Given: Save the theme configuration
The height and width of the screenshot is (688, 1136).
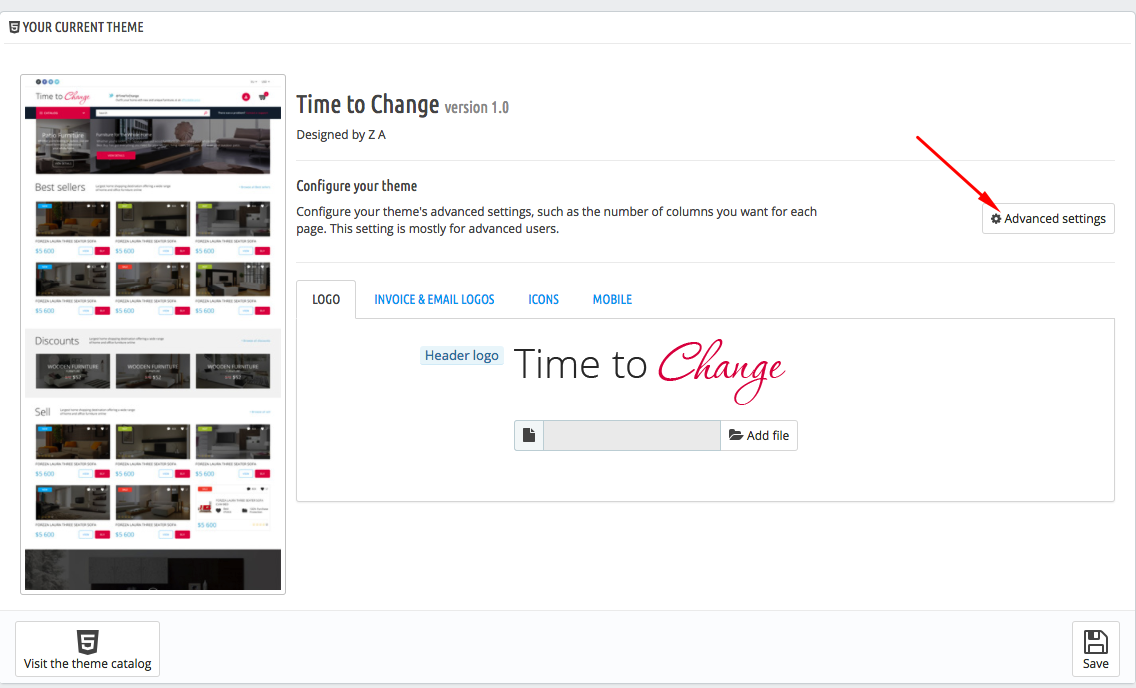Looking at the screenshot, I should coord(1095,649).
